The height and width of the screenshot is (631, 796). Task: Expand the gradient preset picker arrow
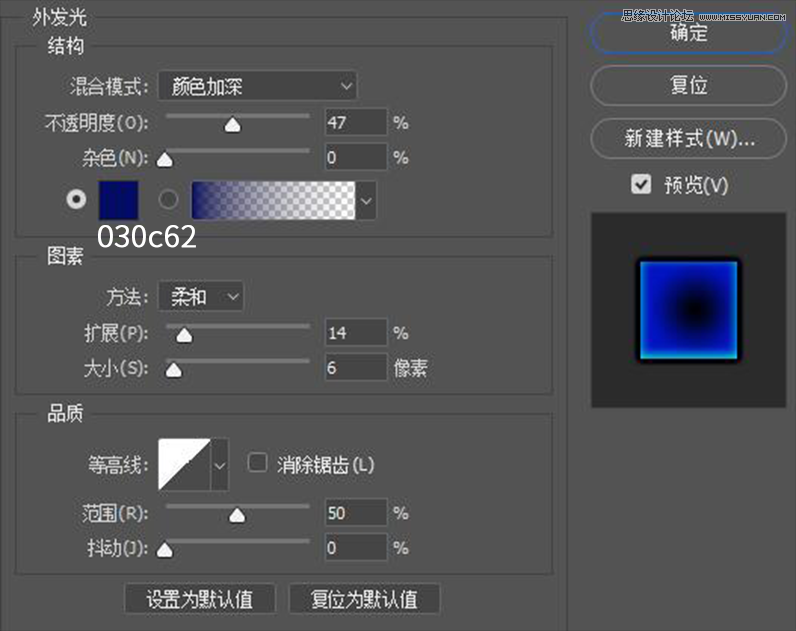(x=366, y=201)
